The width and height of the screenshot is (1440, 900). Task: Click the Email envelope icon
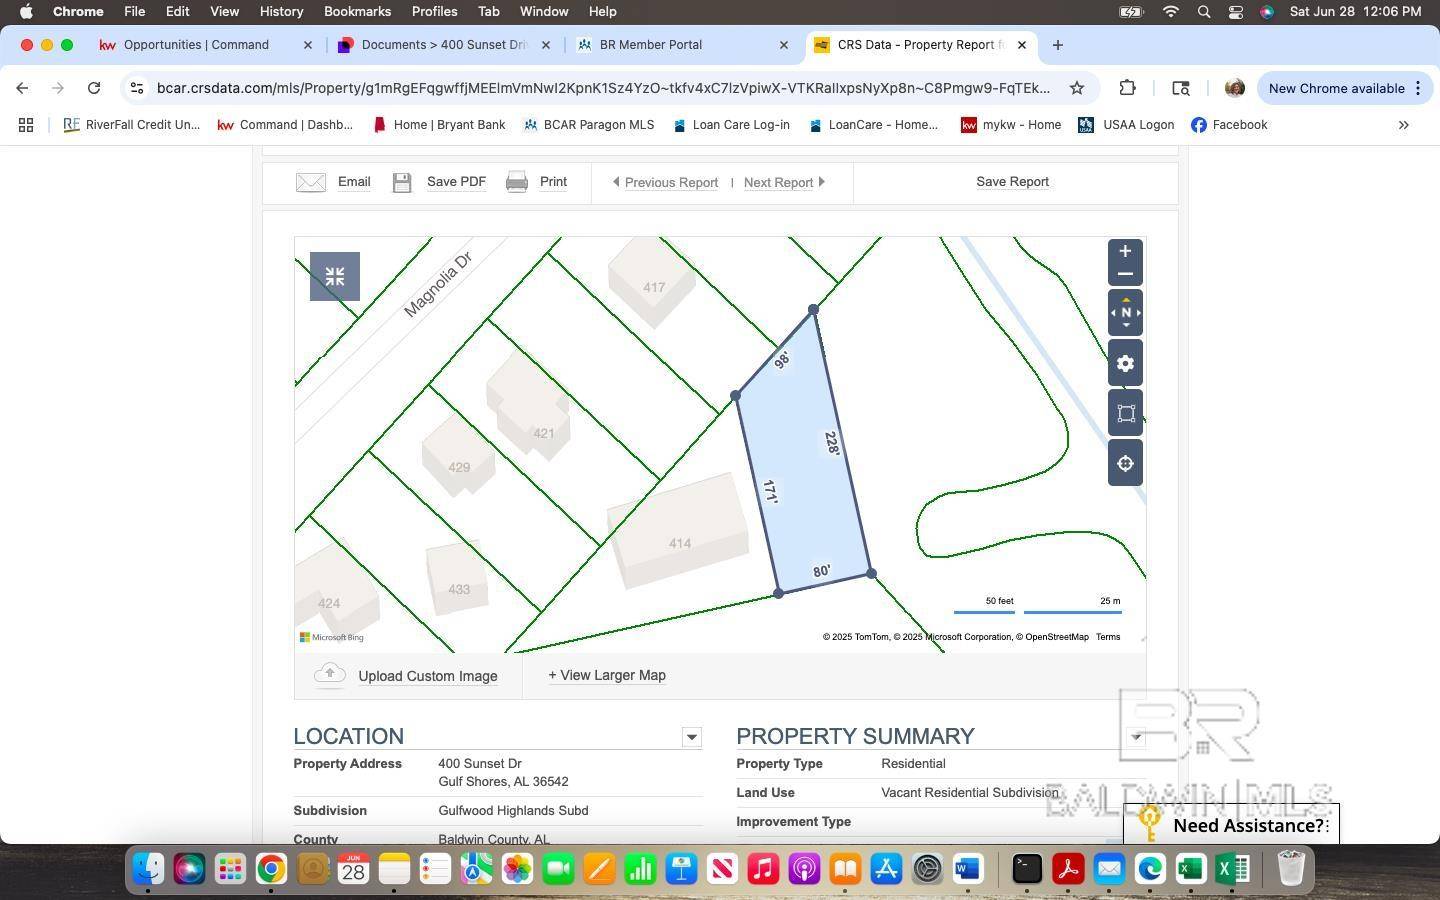tap(311, 182)
